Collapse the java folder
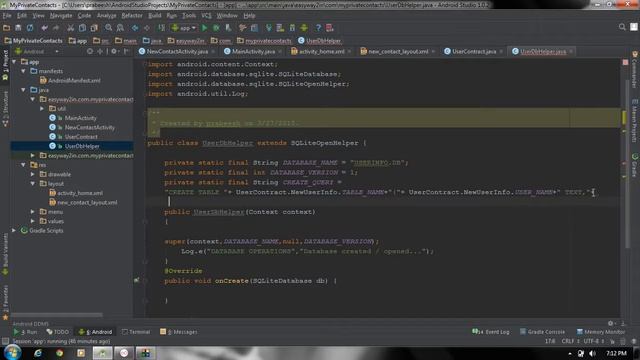 [x=23, y=90]
